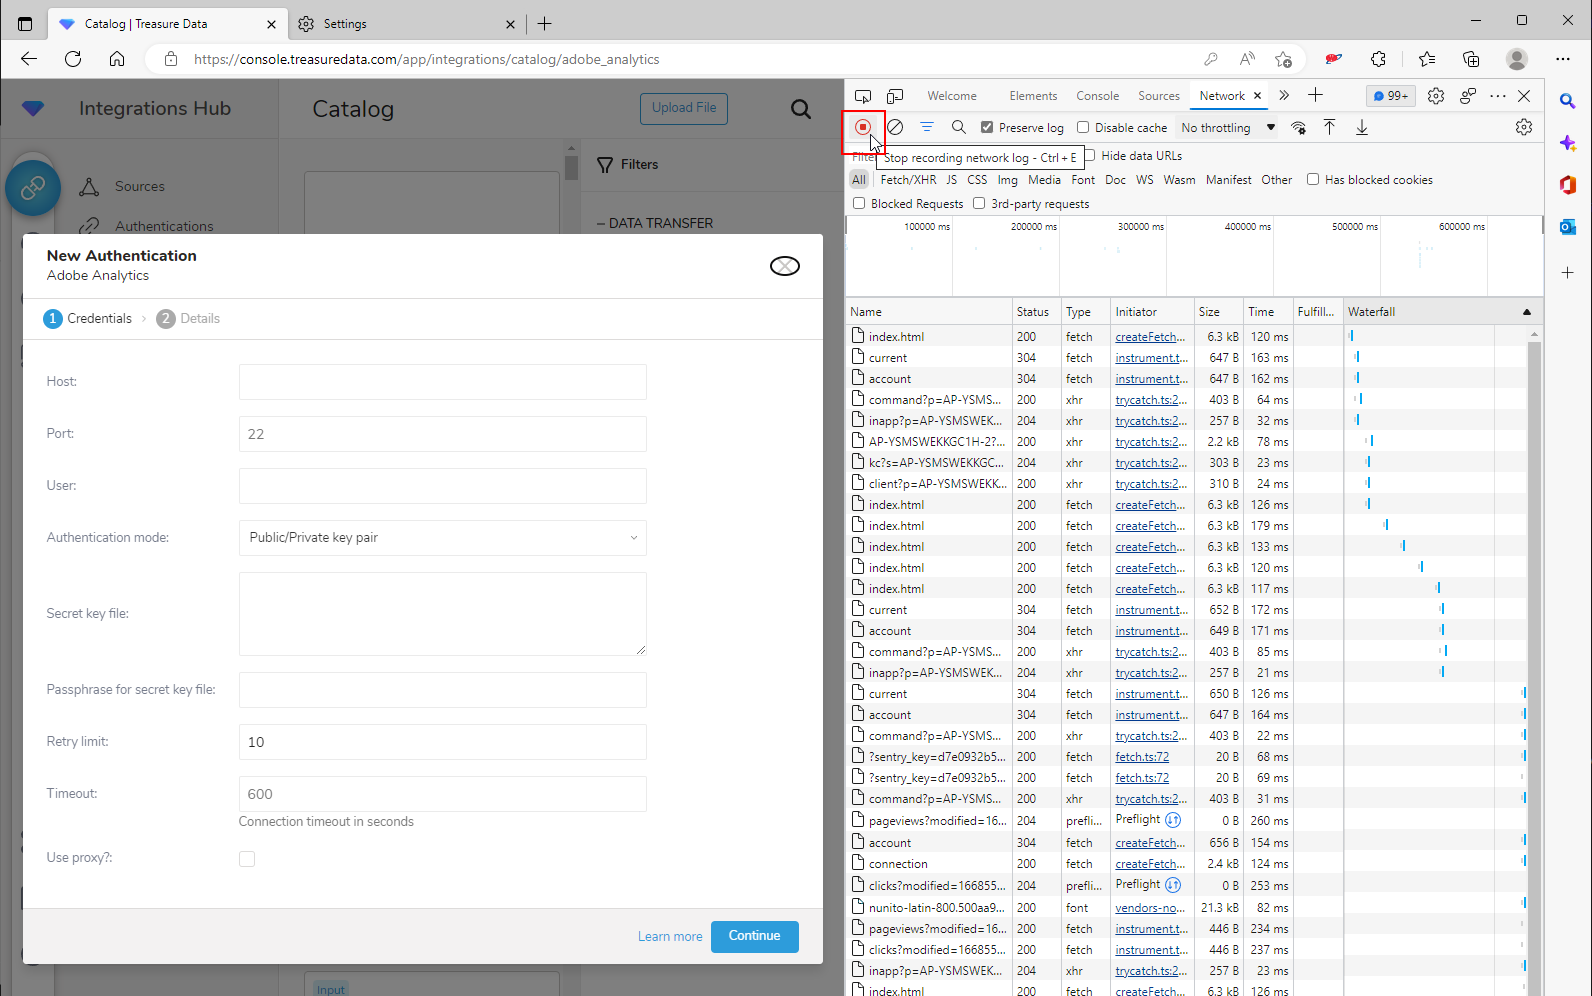Switch to the Console tab
The width and height of the screenshot is (1592, 996).
click(1097, 96)
